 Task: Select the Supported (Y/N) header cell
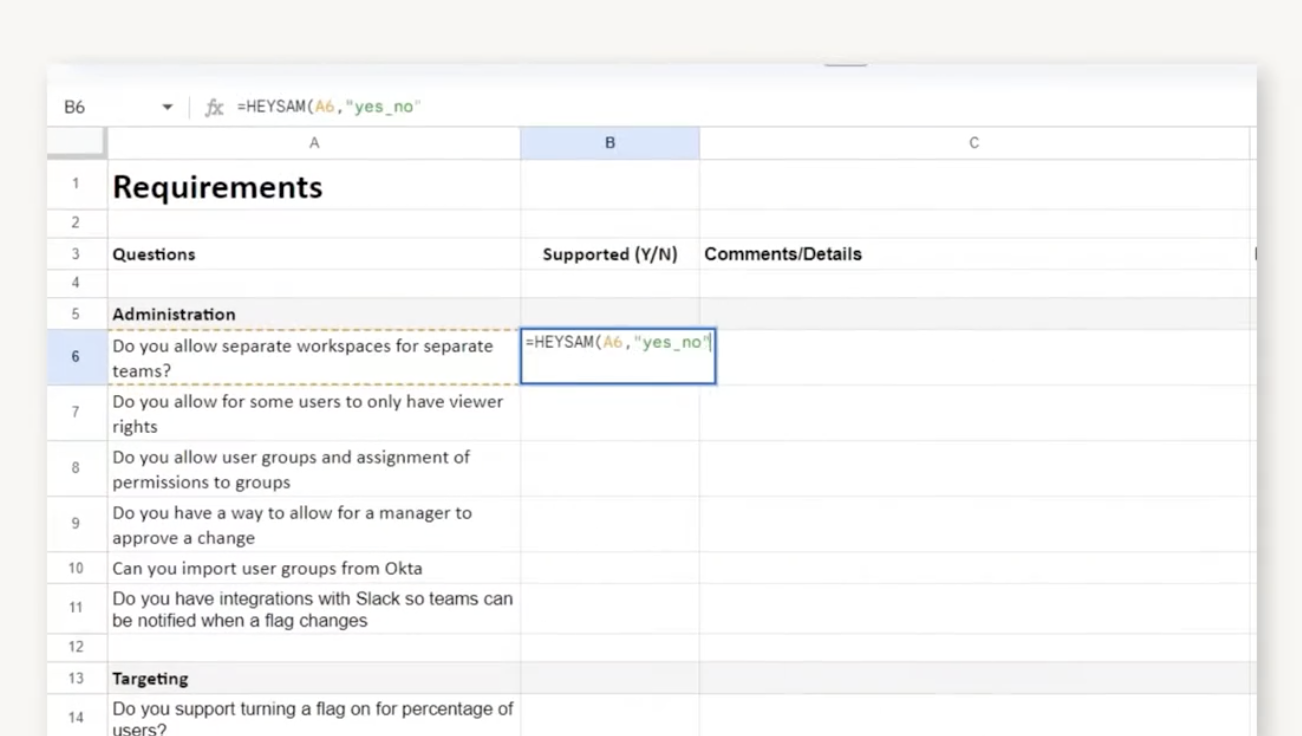tap(610, 254)
